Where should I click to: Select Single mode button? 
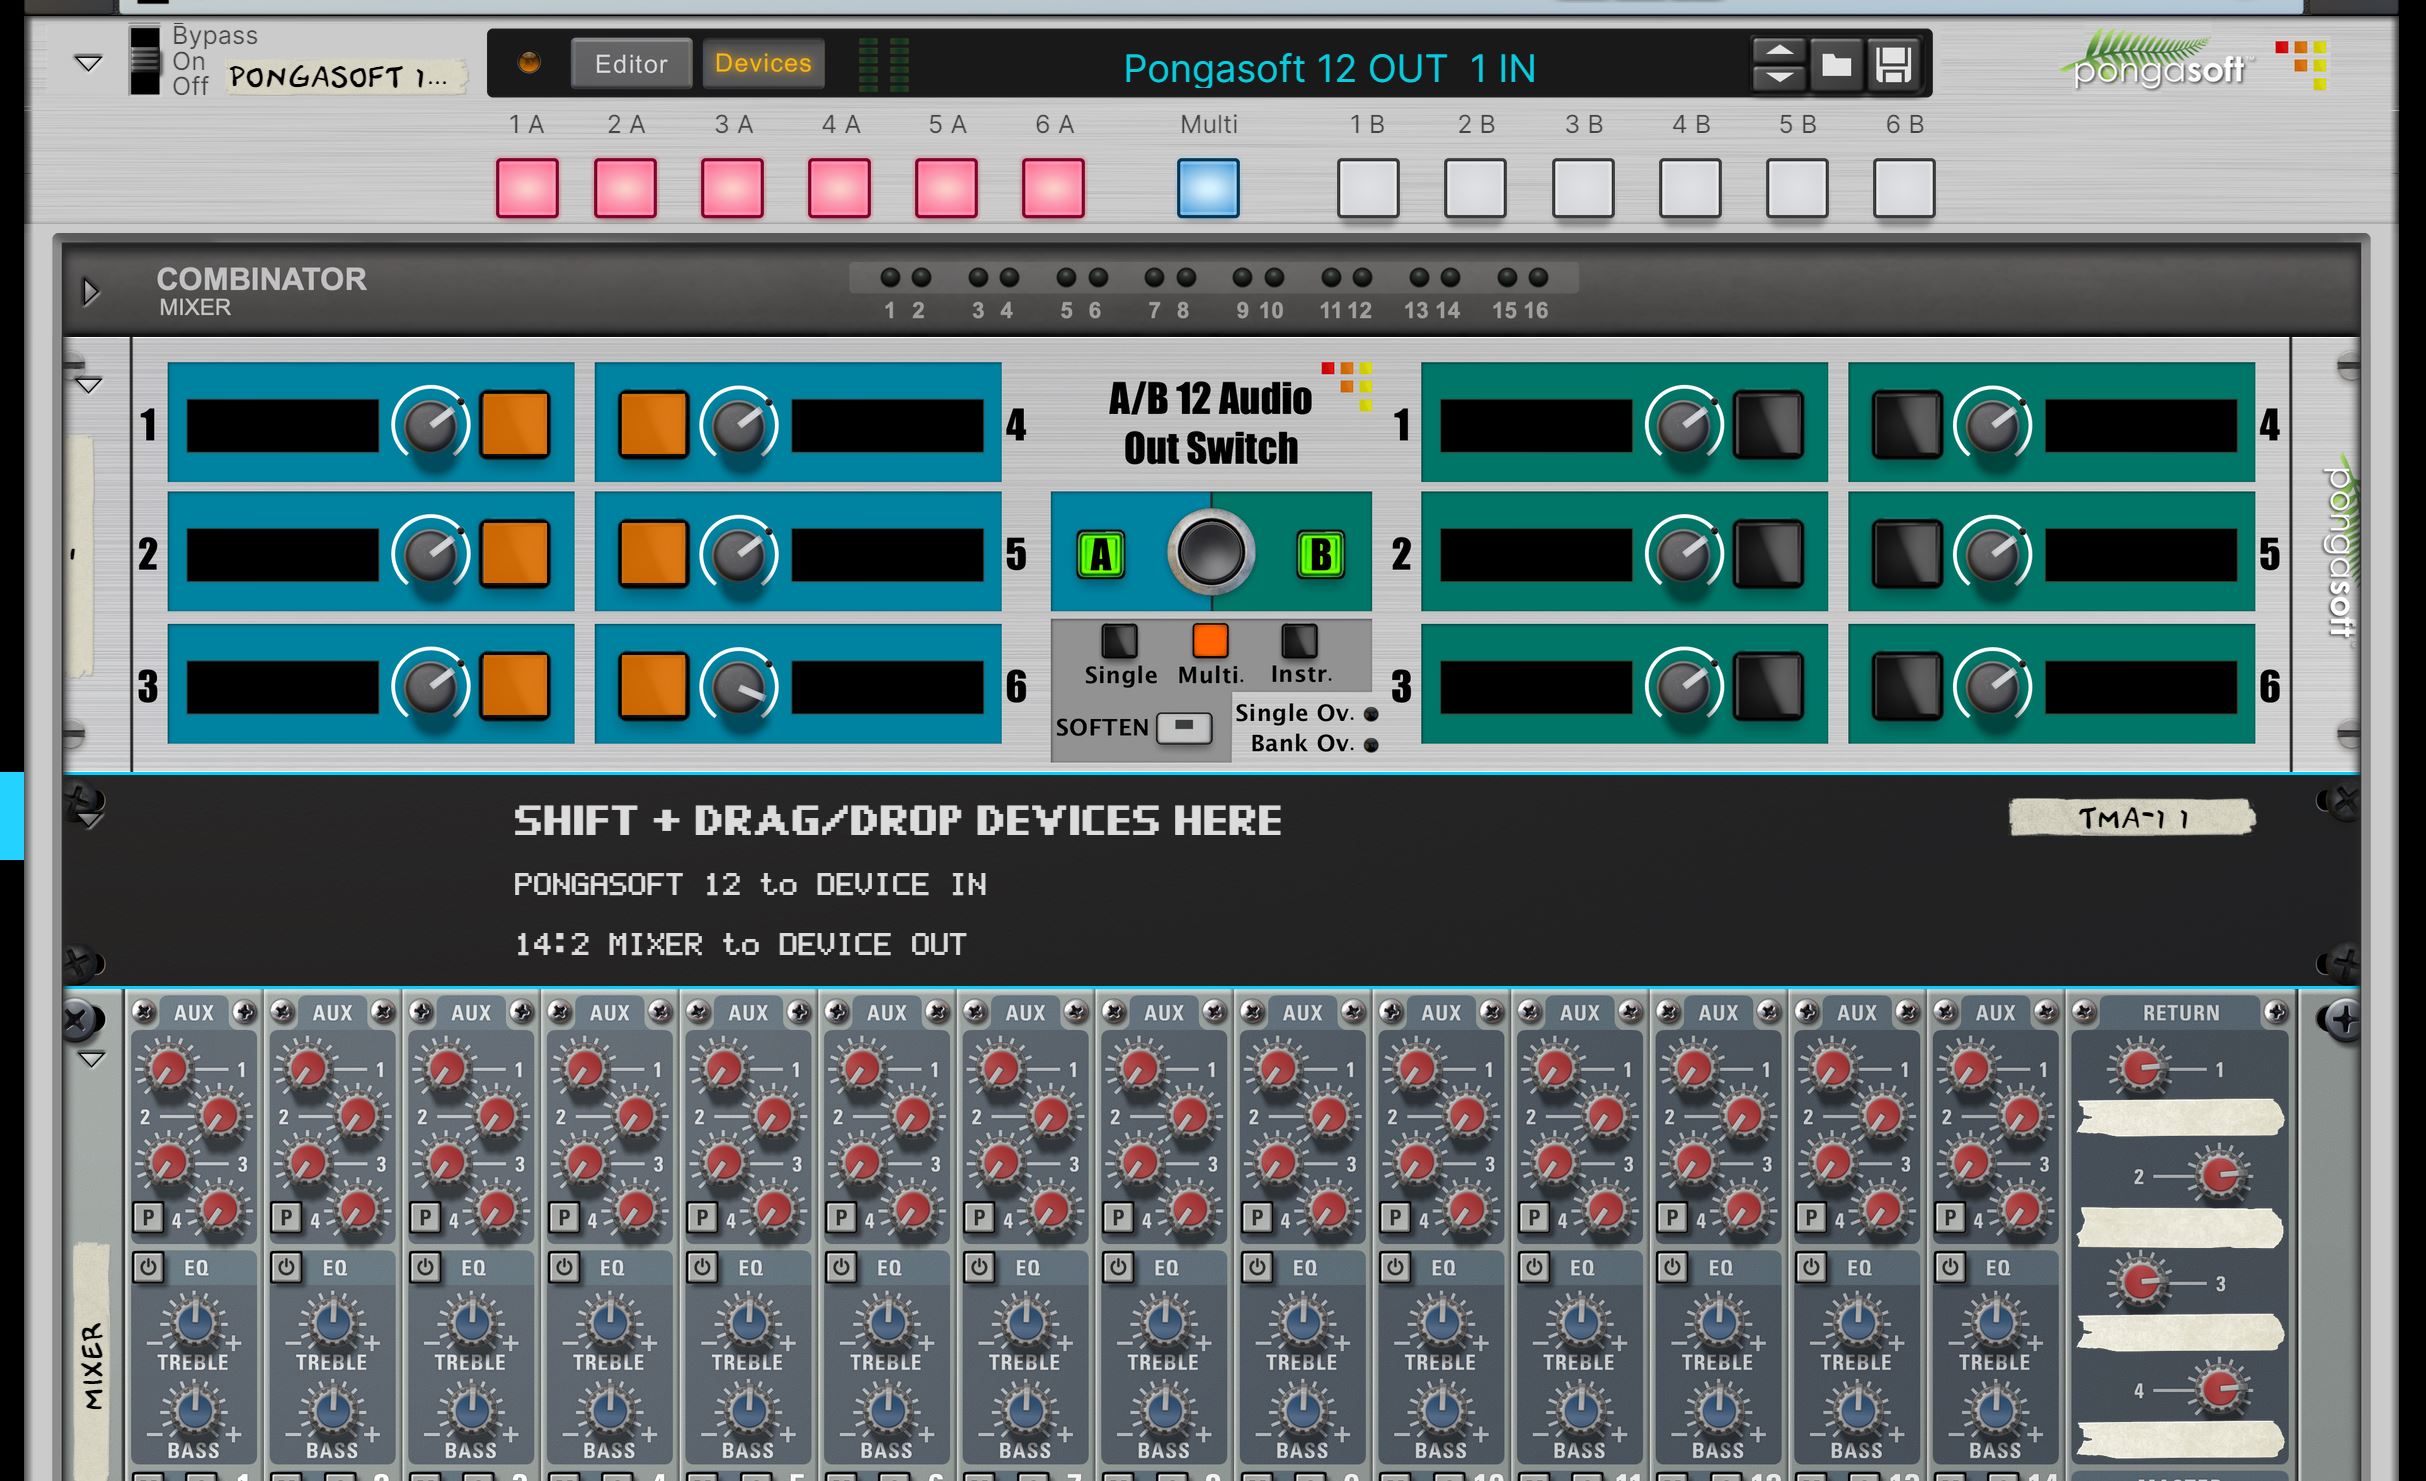[x=1119, y=641]
